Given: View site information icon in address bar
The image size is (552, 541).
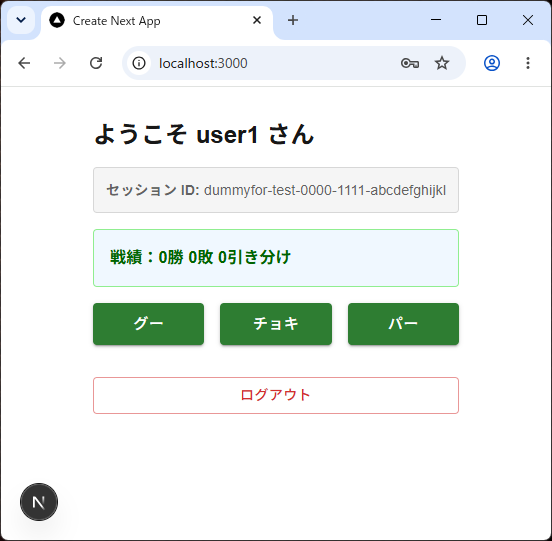Looking at the screenshot, I should 139,63.
